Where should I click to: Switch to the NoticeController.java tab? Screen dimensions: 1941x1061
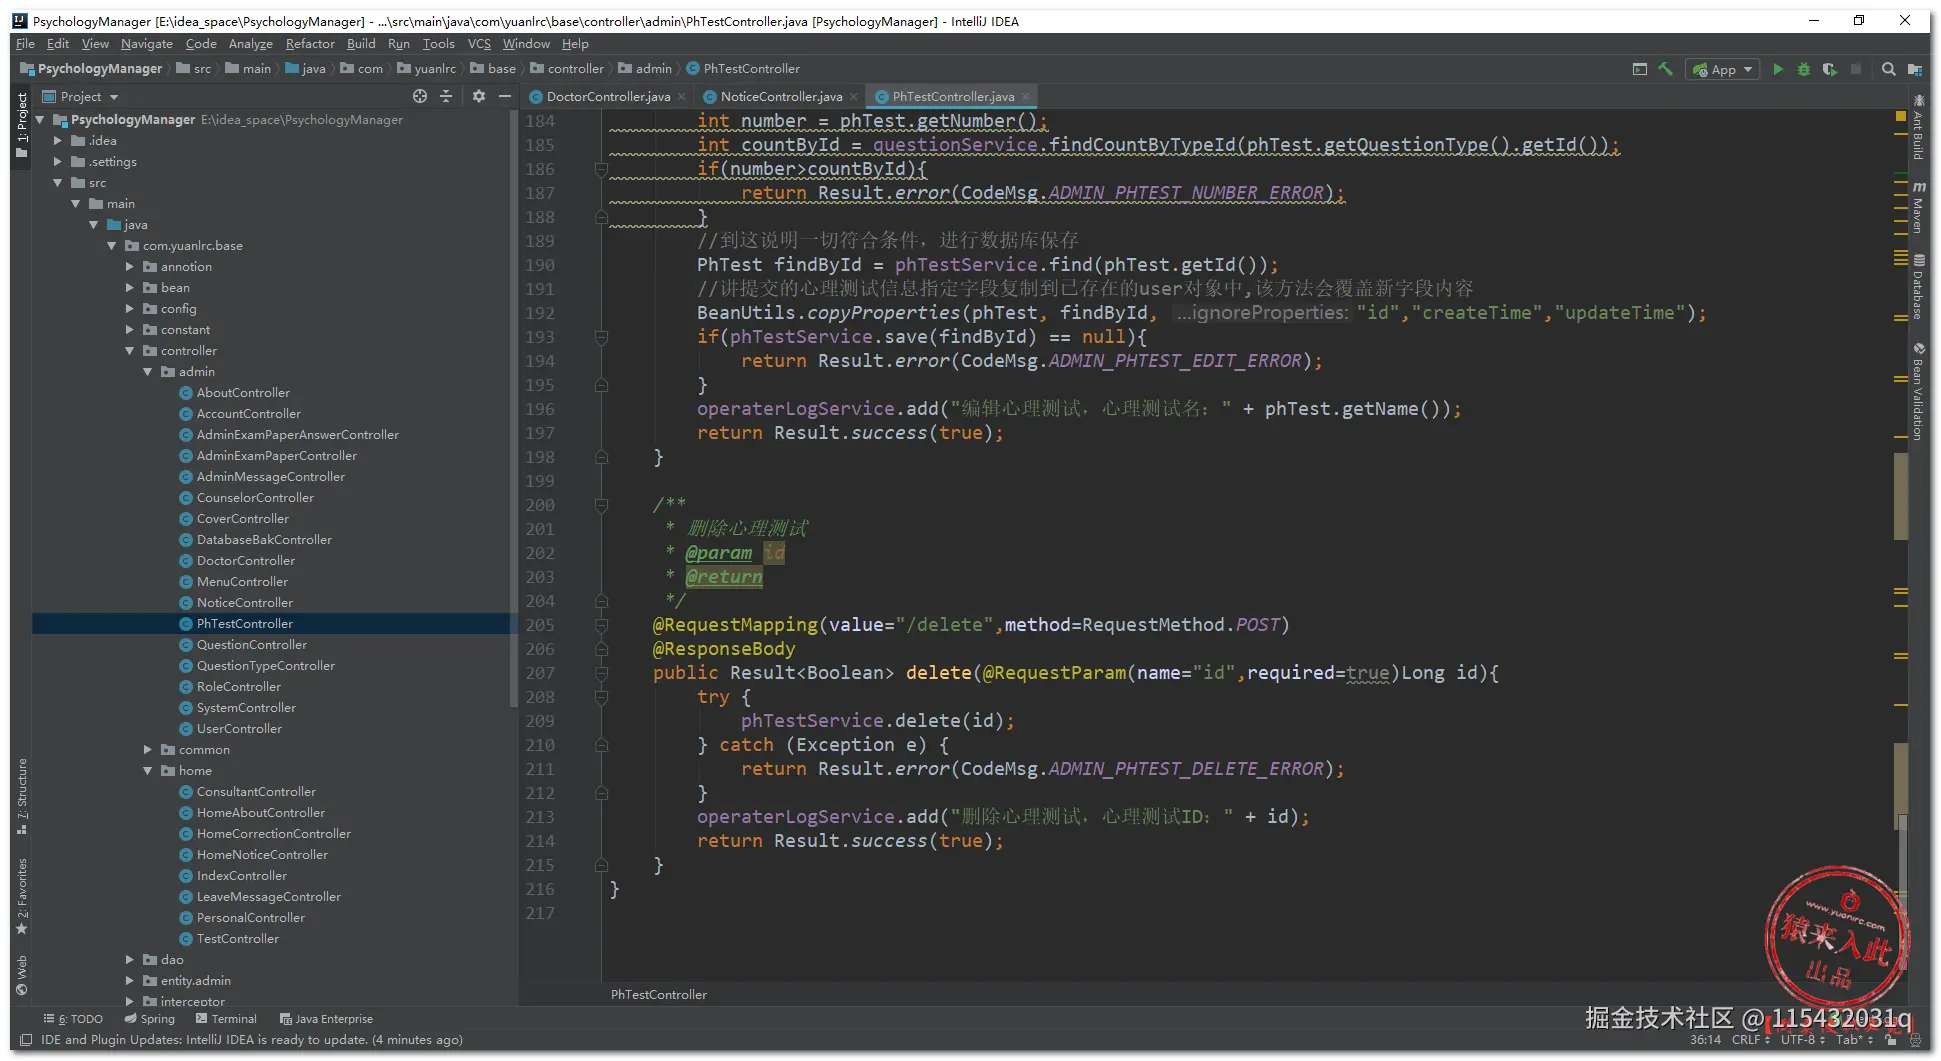coord(780,97)
